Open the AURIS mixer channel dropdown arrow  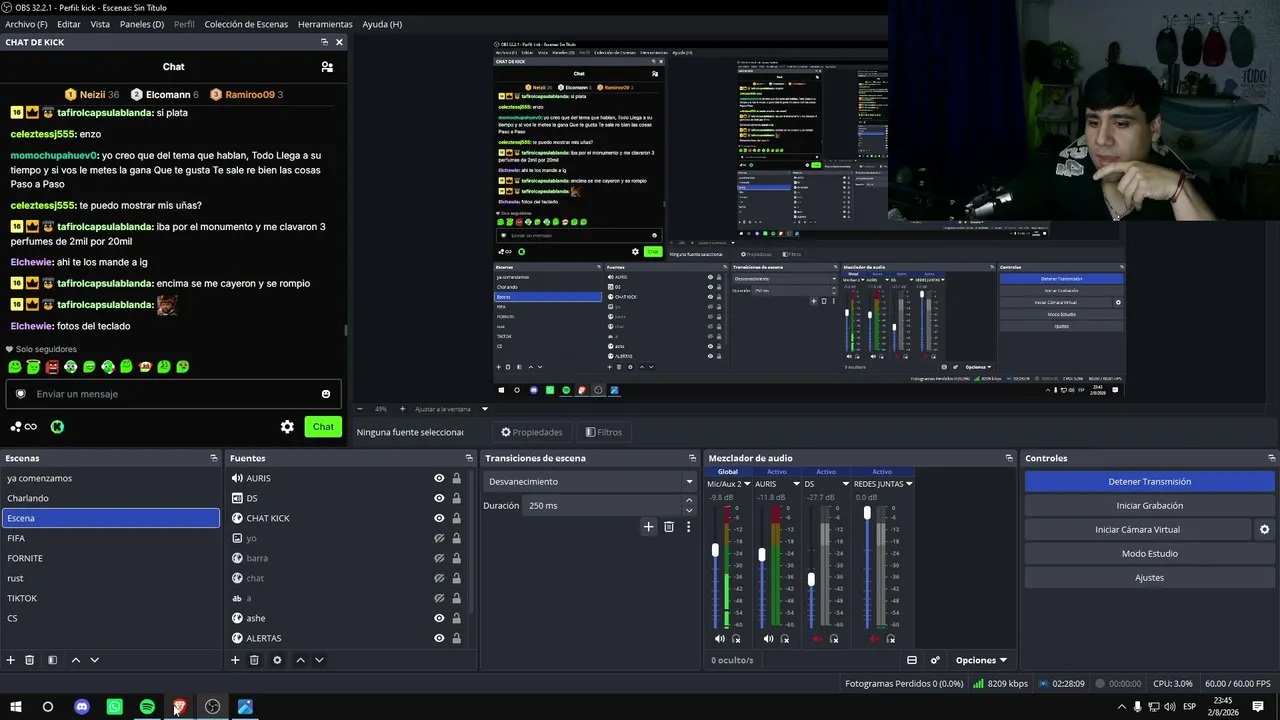pos(797,484)
